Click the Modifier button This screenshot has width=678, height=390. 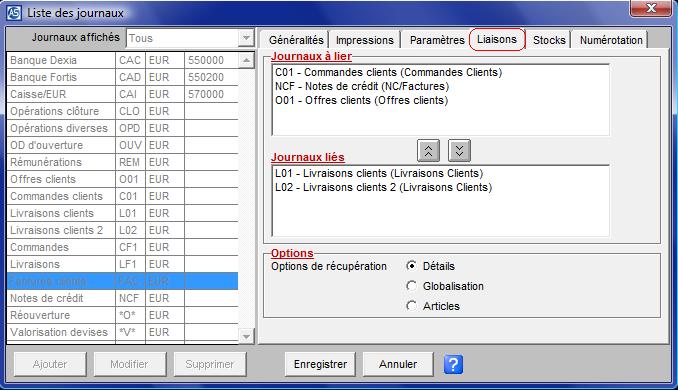coord(129,364)
